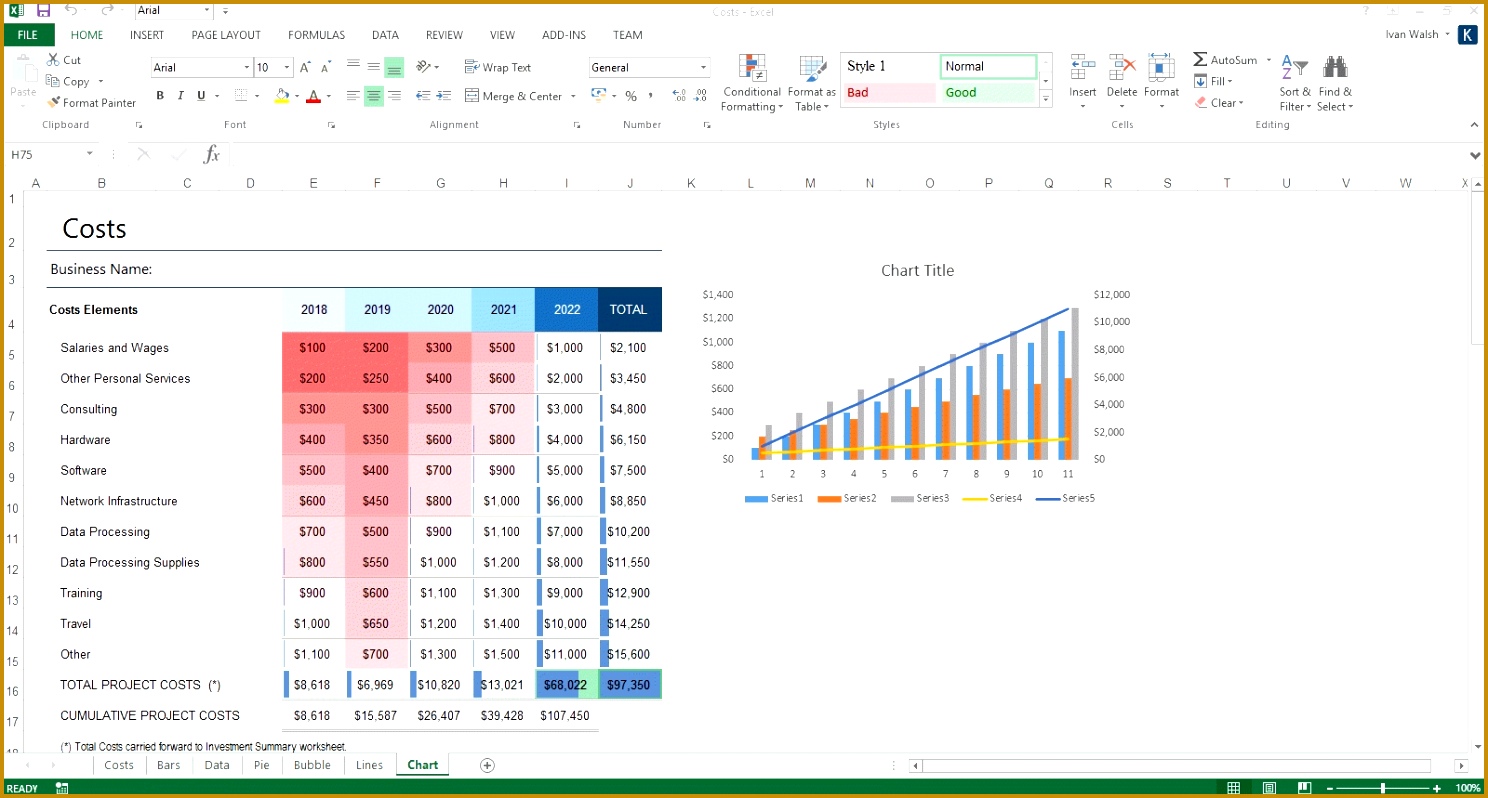This screenshot has height=798, width=1488.
Task: Toggle Italic formatting
Action: pos(181,96)
